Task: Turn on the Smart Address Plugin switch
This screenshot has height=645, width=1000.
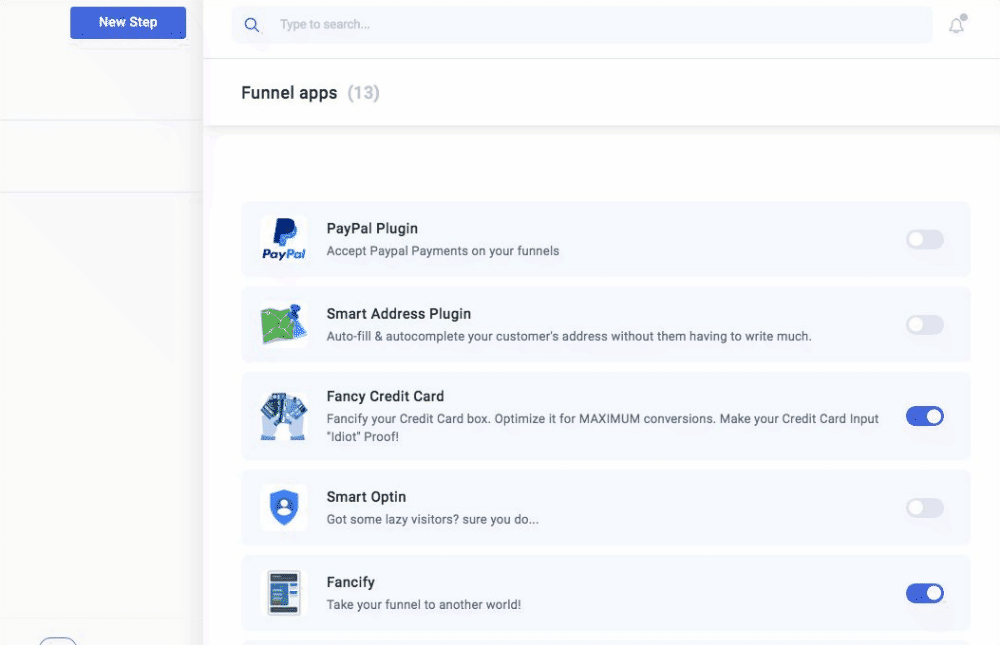Action: pos(925,325)
